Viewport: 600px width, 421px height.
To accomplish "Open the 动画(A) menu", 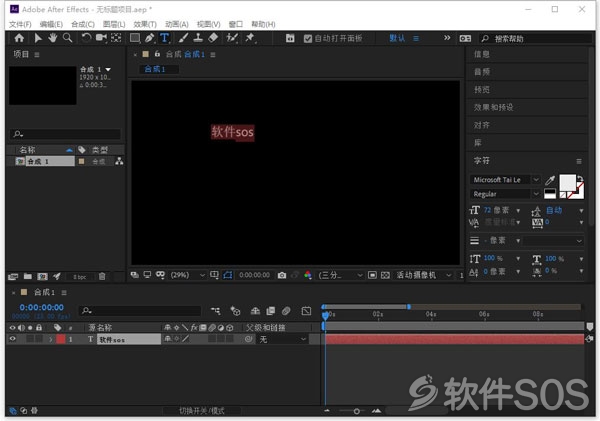I will [x=176, y=24].
